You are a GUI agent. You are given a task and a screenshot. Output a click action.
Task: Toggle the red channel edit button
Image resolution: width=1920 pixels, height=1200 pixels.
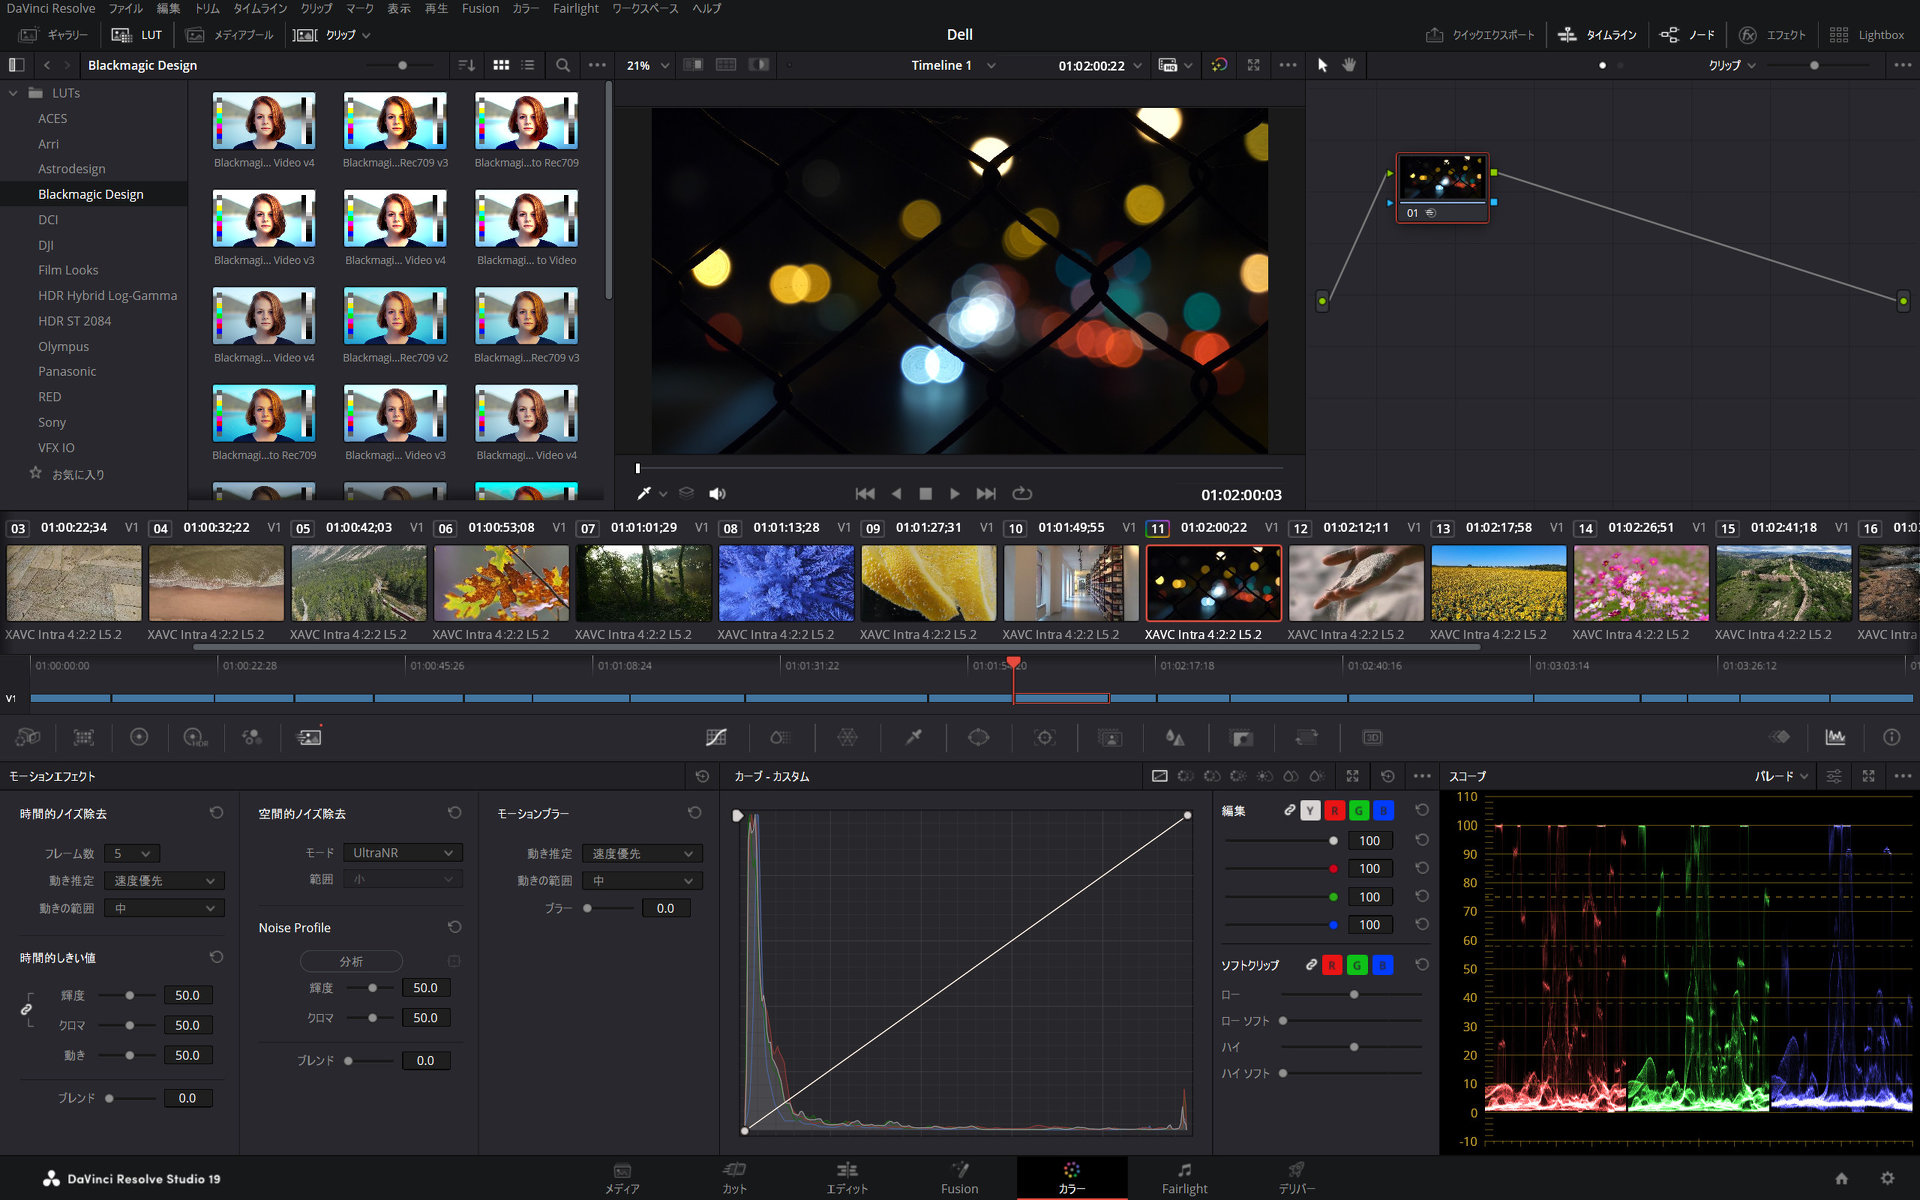[1334, 811]
